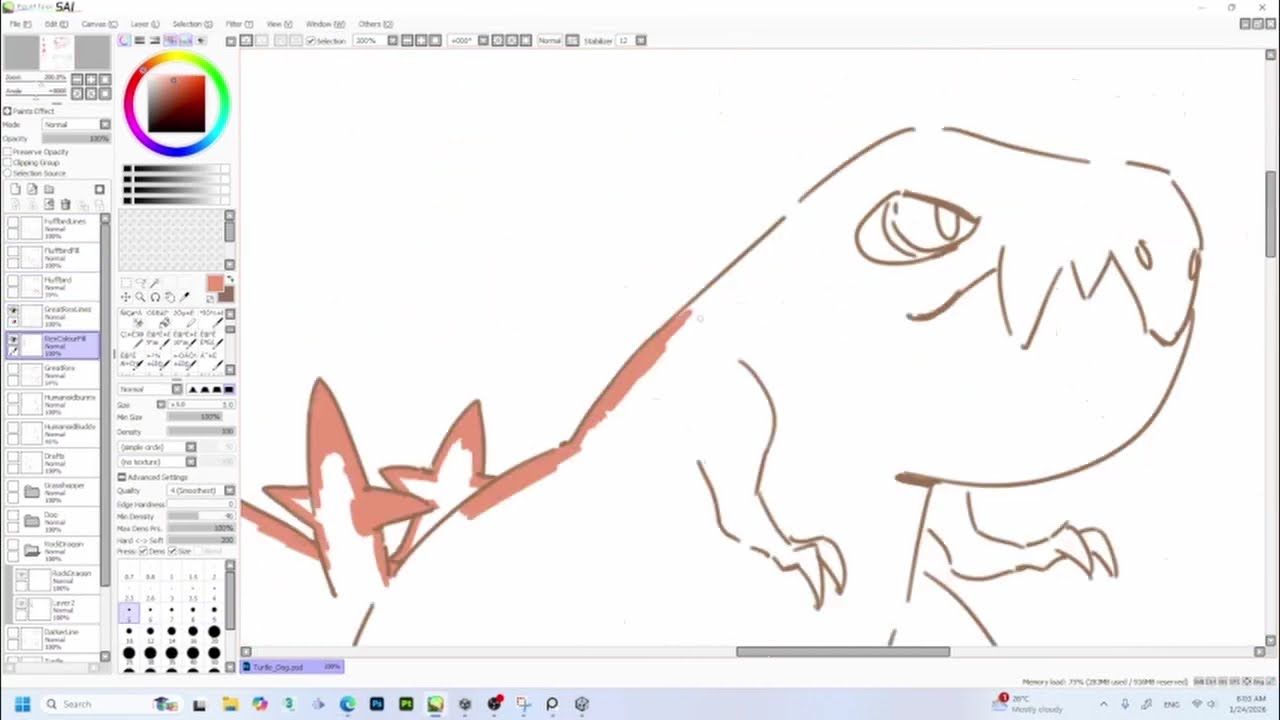Create a new linework layer
The image size is (1280, 720).
click(x=32, y=189)
